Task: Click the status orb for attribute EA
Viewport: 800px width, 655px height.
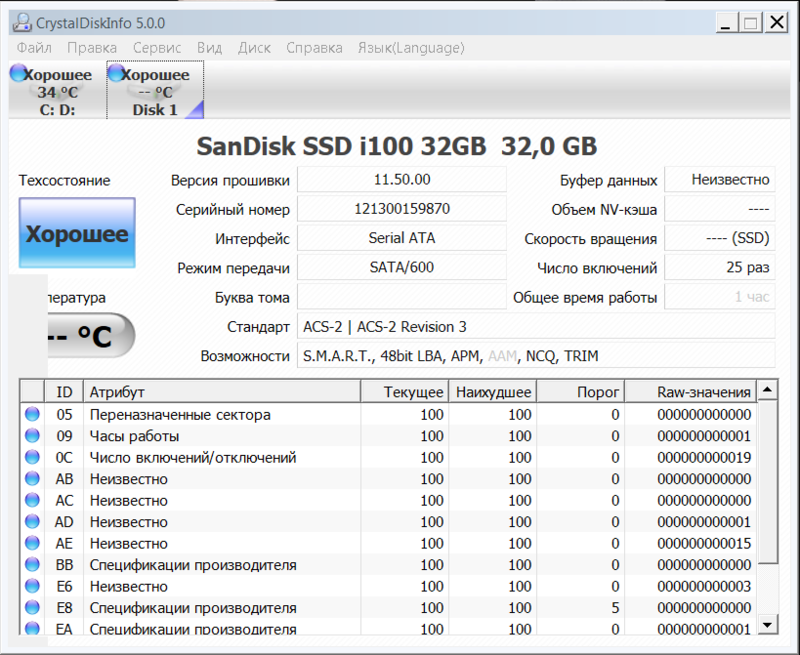Action: pos(32,628)
